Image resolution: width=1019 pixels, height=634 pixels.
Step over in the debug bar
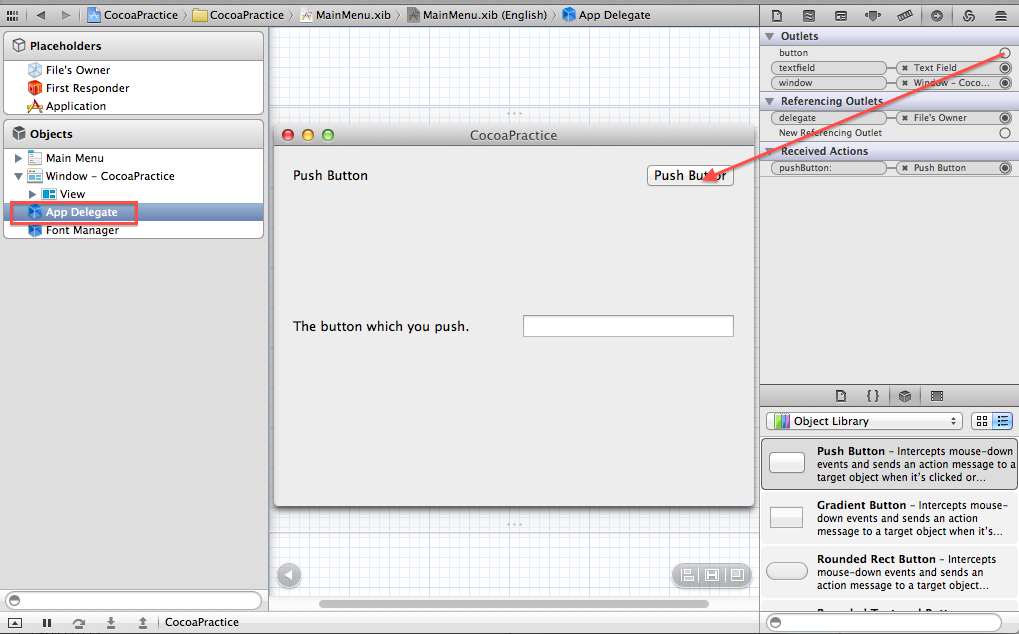pos(79,622)
